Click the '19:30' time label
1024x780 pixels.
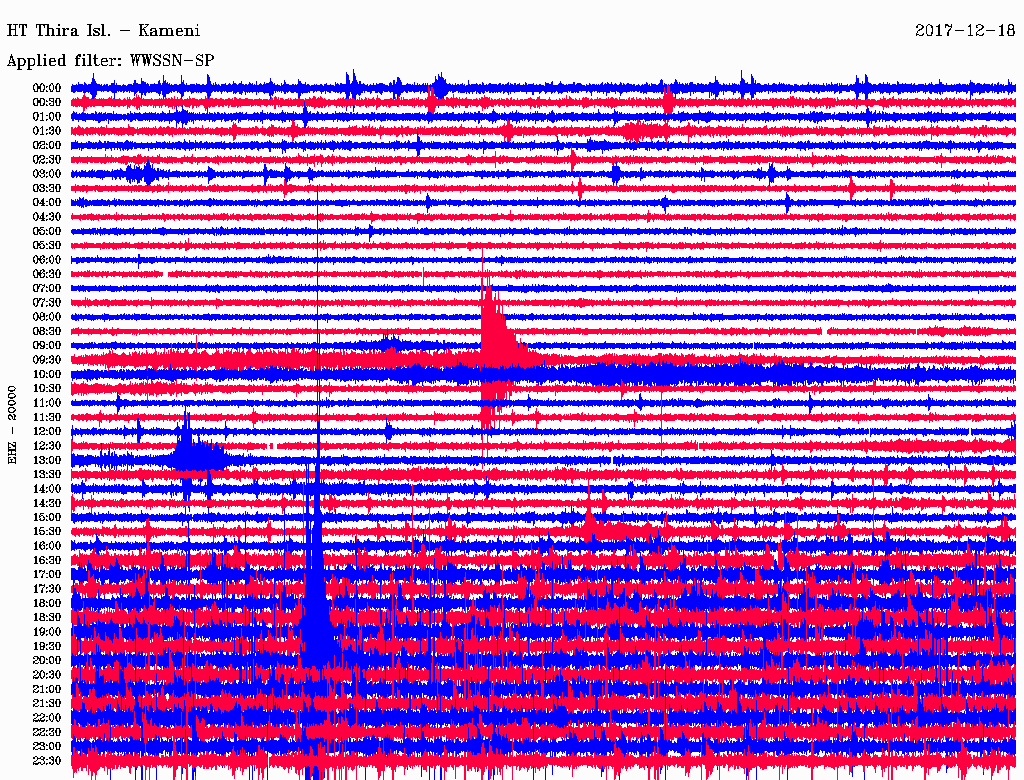pyautogui.click(x=47, y=647)
